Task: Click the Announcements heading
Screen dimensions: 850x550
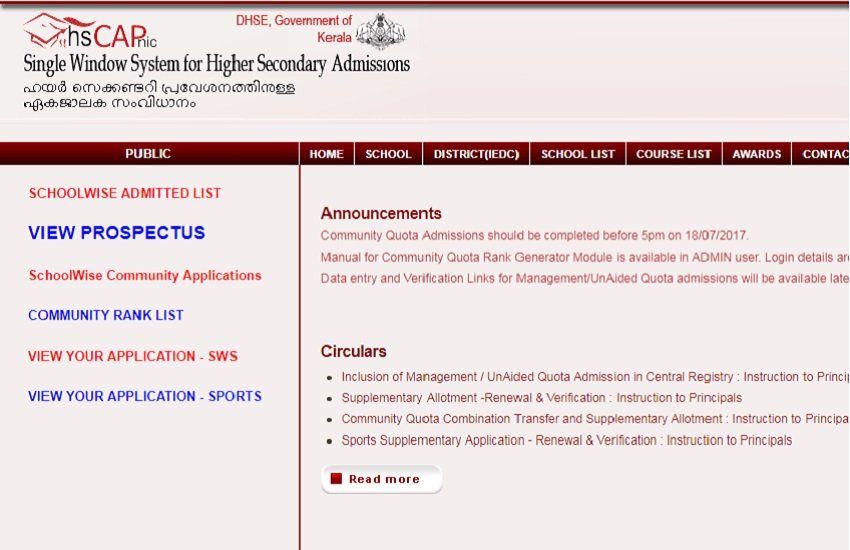Action: coord(381,213)
